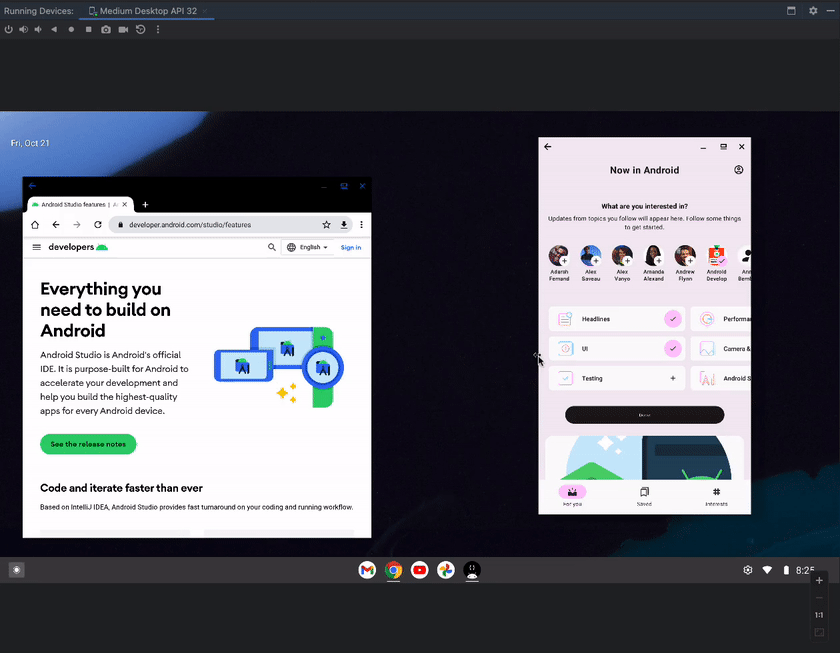Tap the account icon in Now in Android

[738, 169]
